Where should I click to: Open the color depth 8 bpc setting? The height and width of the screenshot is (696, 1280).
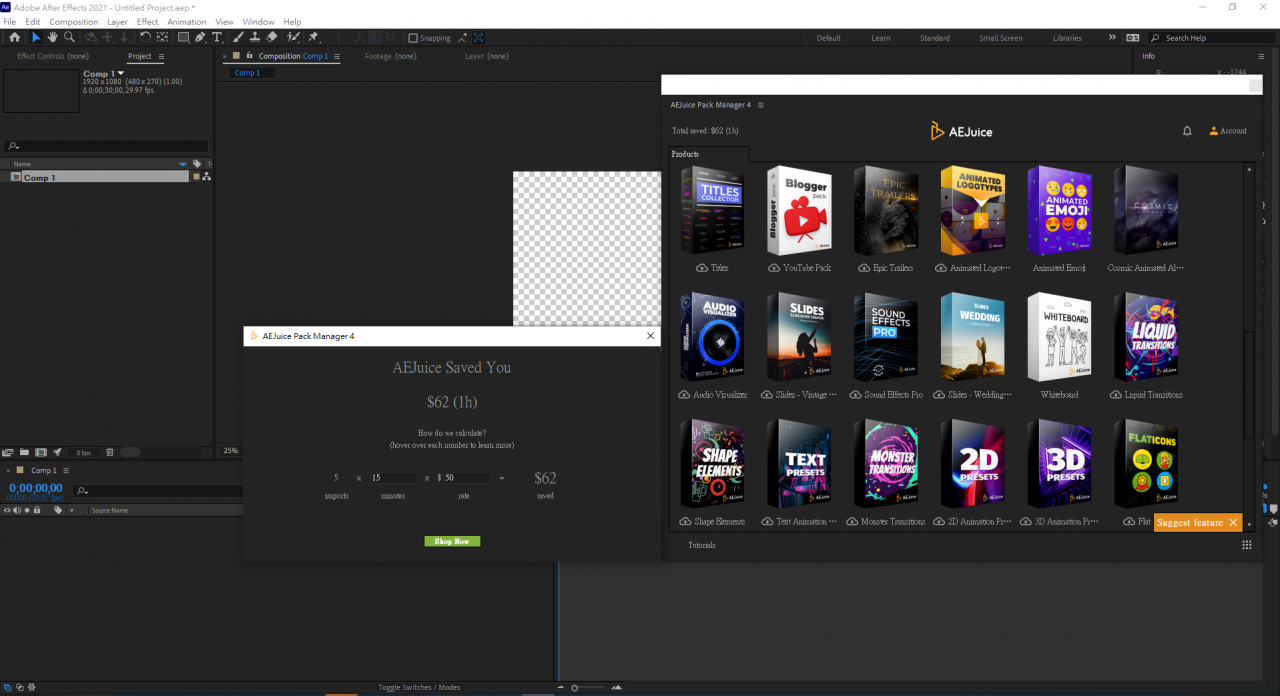[84, 452]
